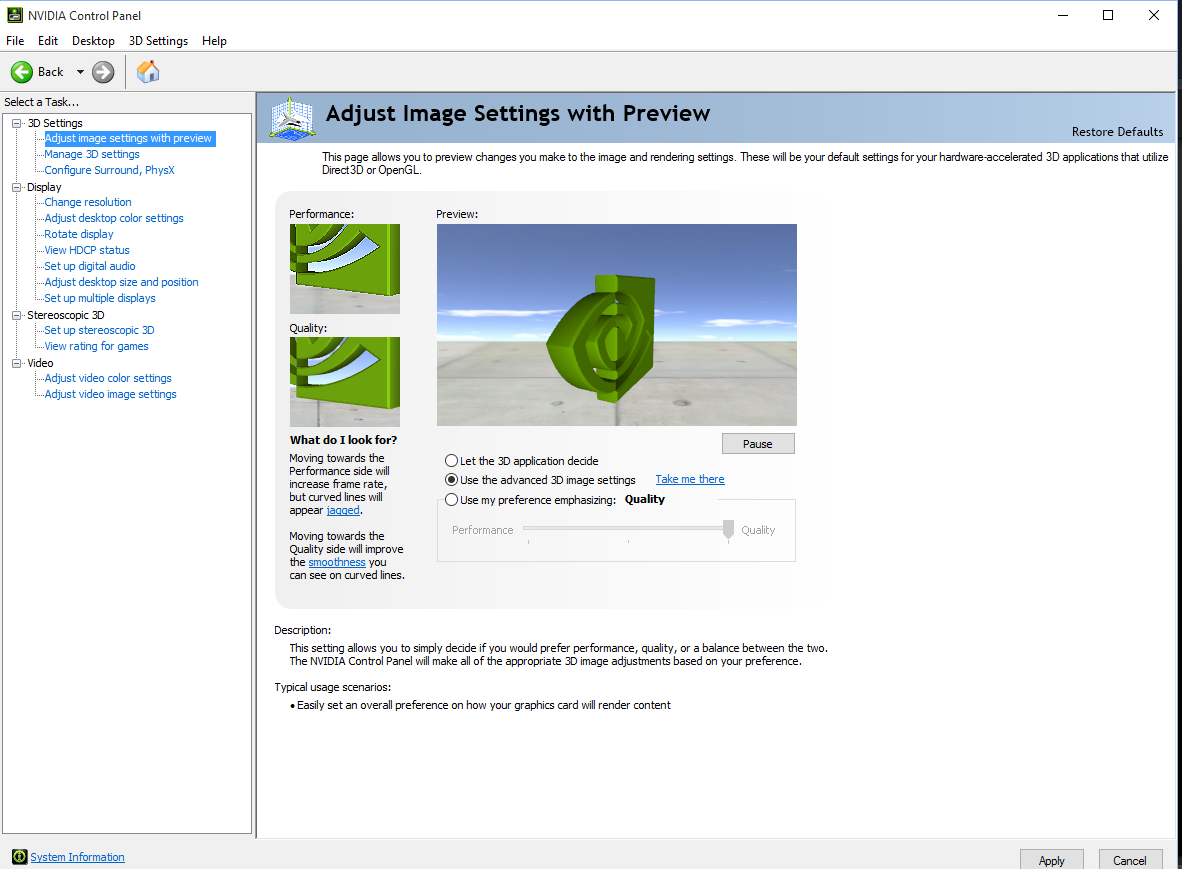Follow the Take me there link

[x=690, y=479]
